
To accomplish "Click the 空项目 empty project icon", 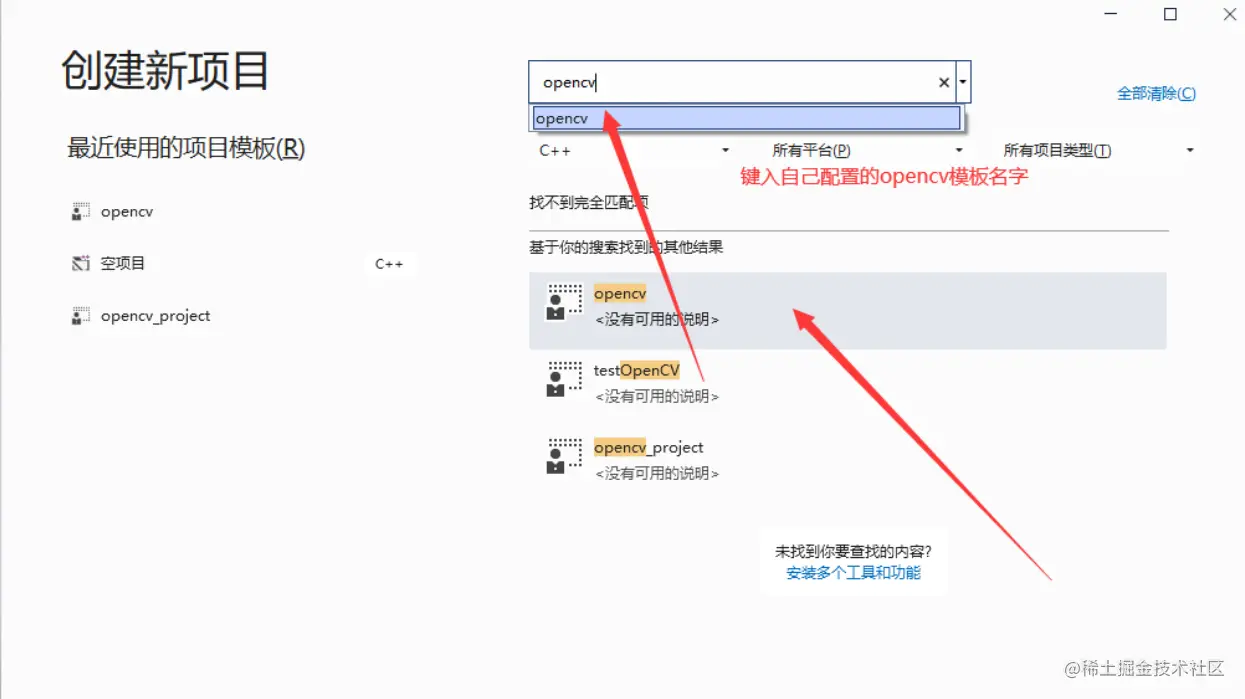I will 81,264.
